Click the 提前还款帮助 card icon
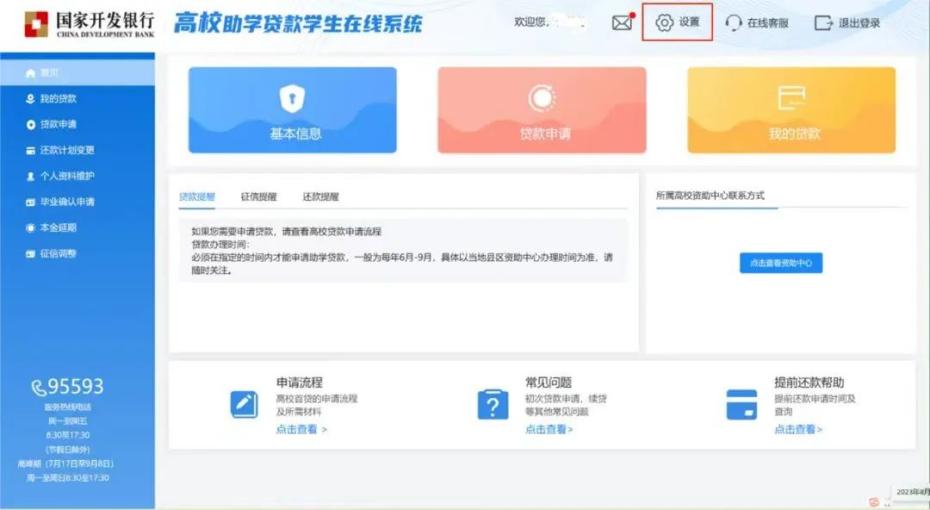 pyautogui.click(x=741, y=404)
